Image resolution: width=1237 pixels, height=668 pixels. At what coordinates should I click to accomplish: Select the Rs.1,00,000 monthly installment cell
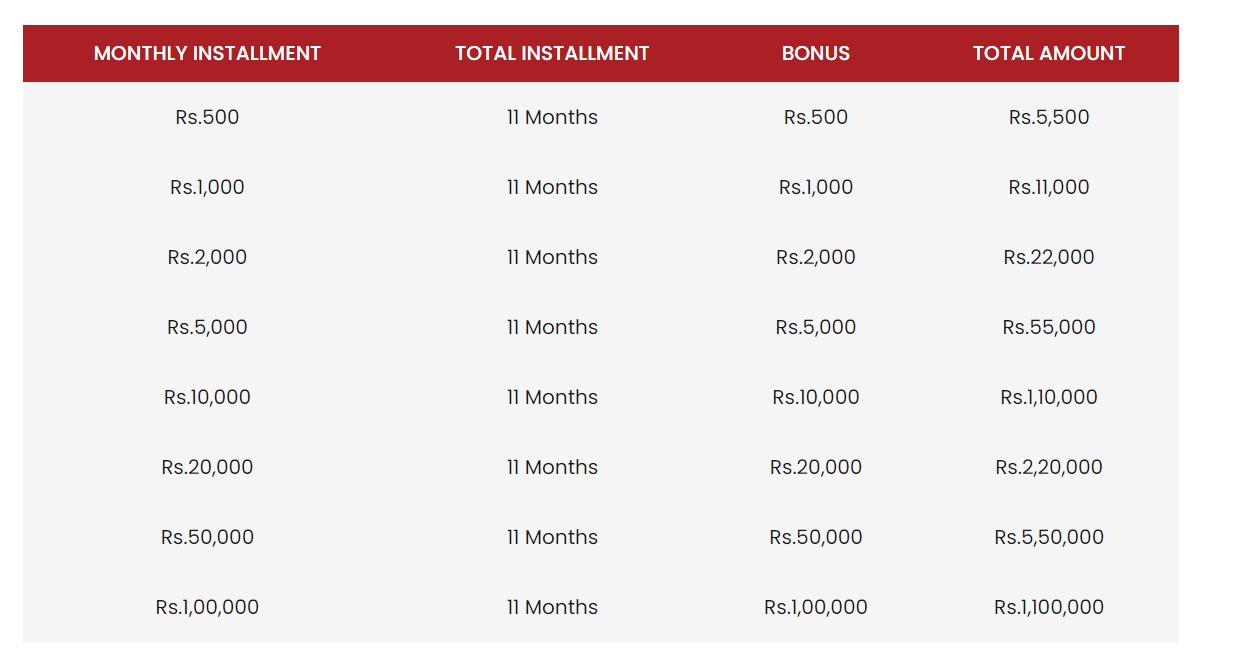click(207, 607)
